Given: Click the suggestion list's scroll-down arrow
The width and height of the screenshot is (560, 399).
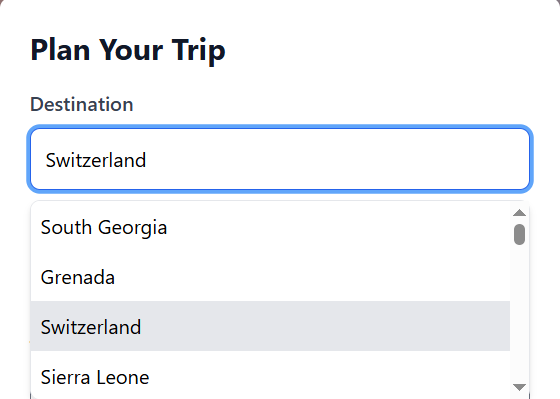Looking at the screenshot, I should pos(519,387).
